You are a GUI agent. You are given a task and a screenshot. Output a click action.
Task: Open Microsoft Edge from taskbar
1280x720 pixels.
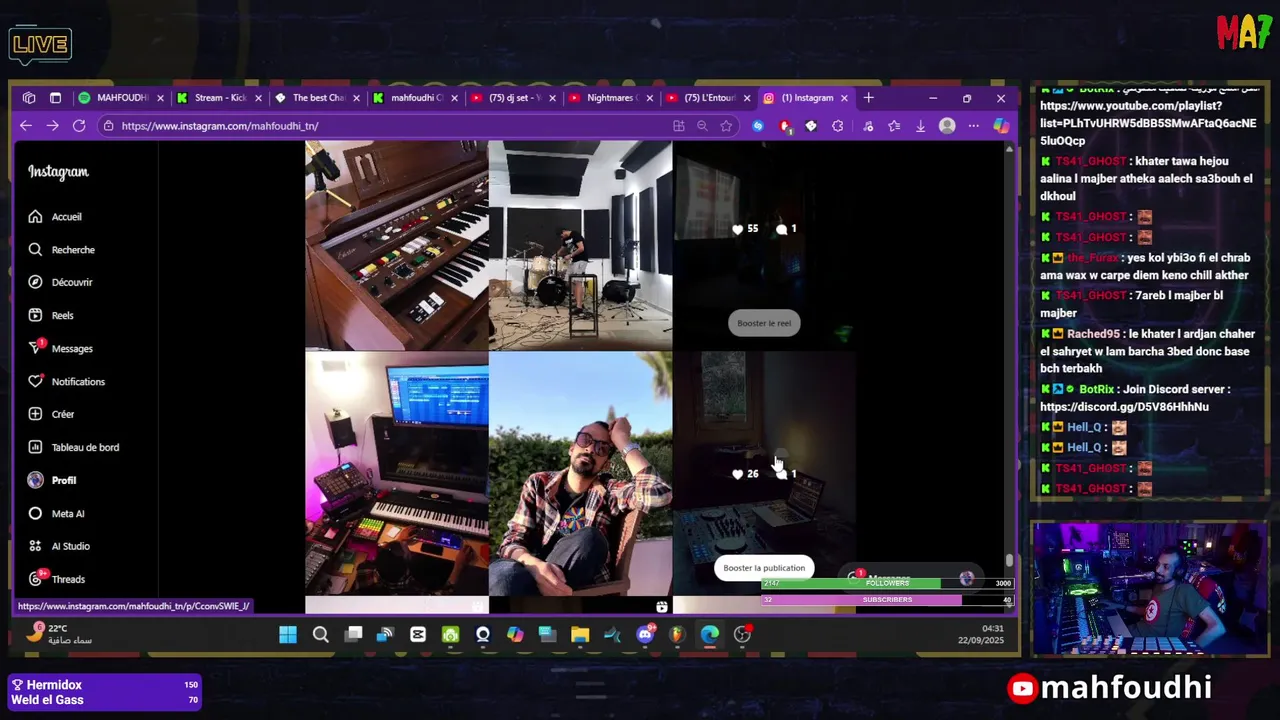[x=709, y=634]
